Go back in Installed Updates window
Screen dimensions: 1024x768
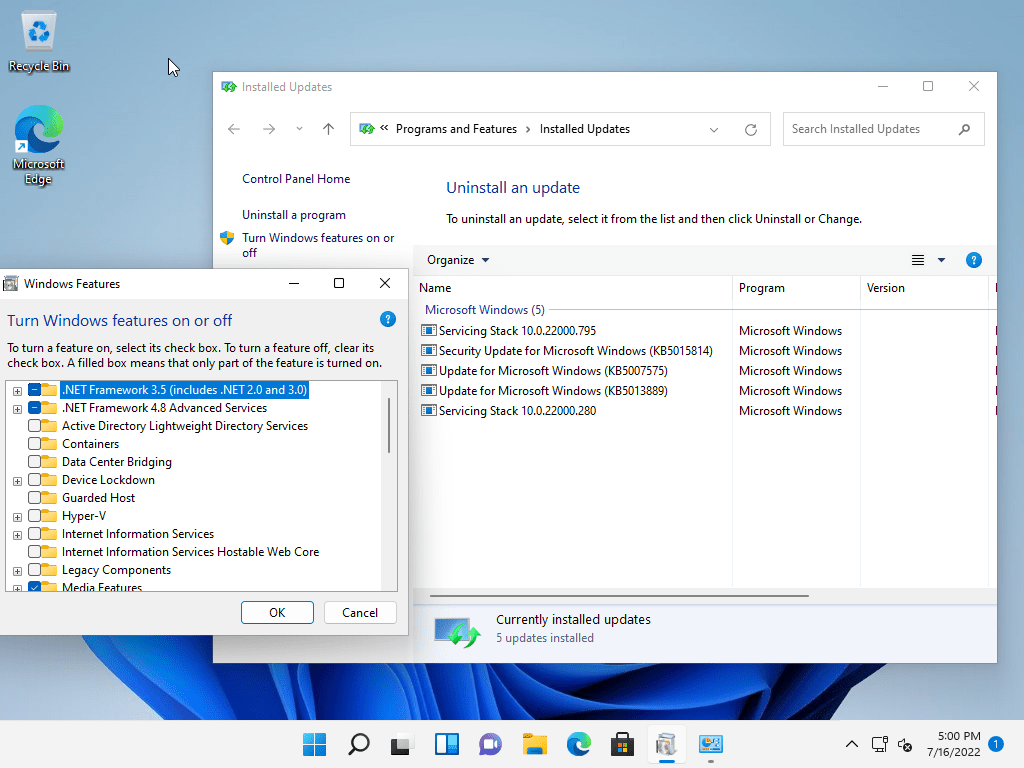click(234, 129)
